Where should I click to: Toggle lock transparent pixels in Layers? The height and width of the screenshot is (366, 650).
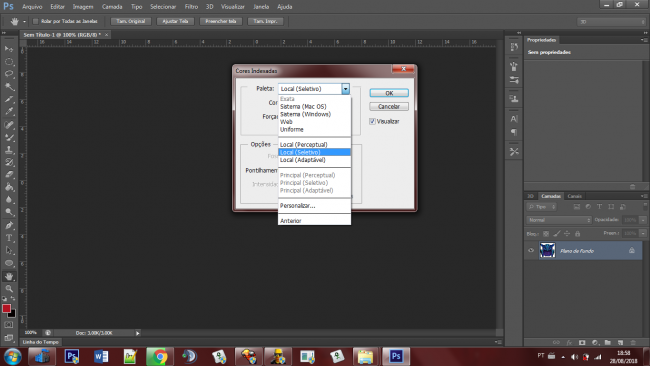546,234
